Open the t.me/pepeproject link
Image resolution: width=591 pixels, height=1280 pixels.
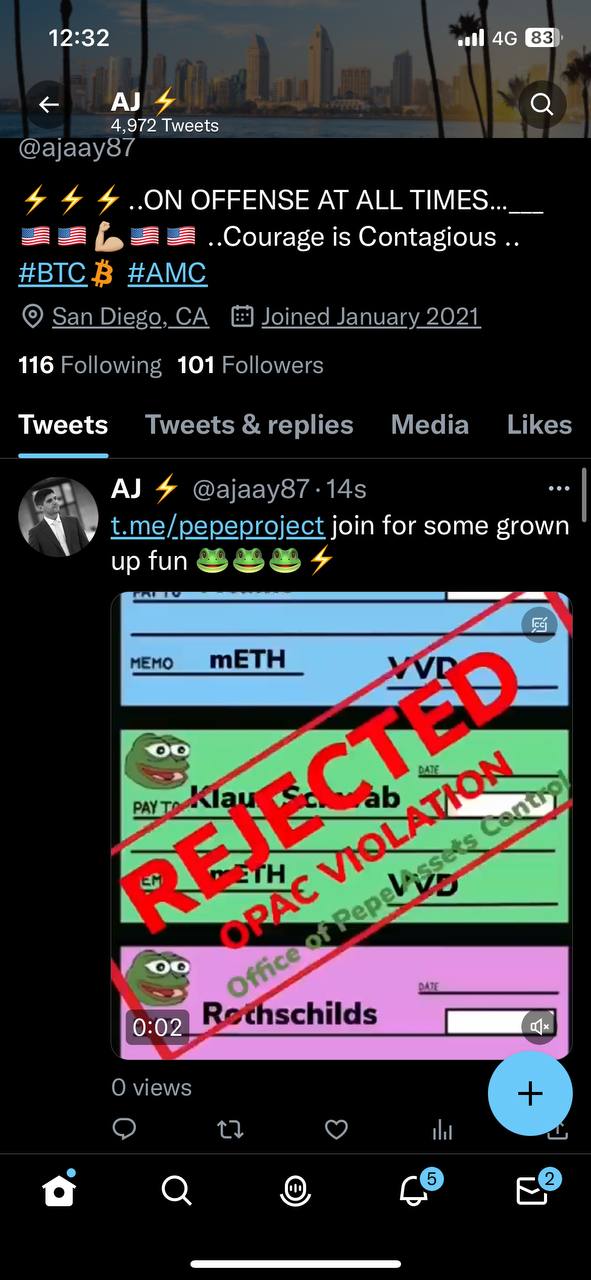pos(218,525)
